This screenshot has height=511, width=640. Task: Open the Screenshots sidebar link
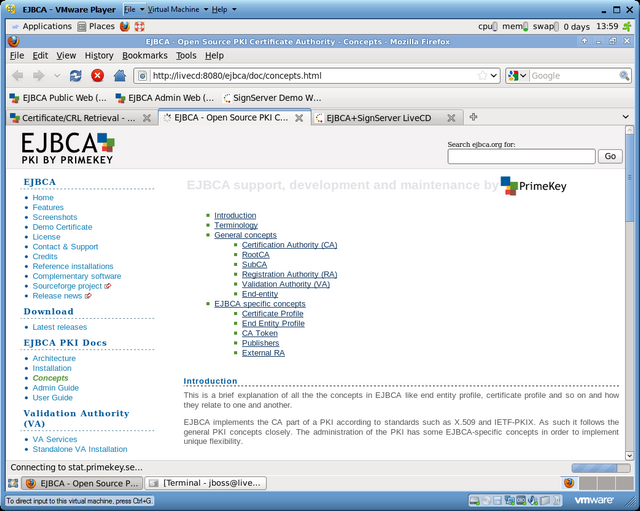click(55, 217)
